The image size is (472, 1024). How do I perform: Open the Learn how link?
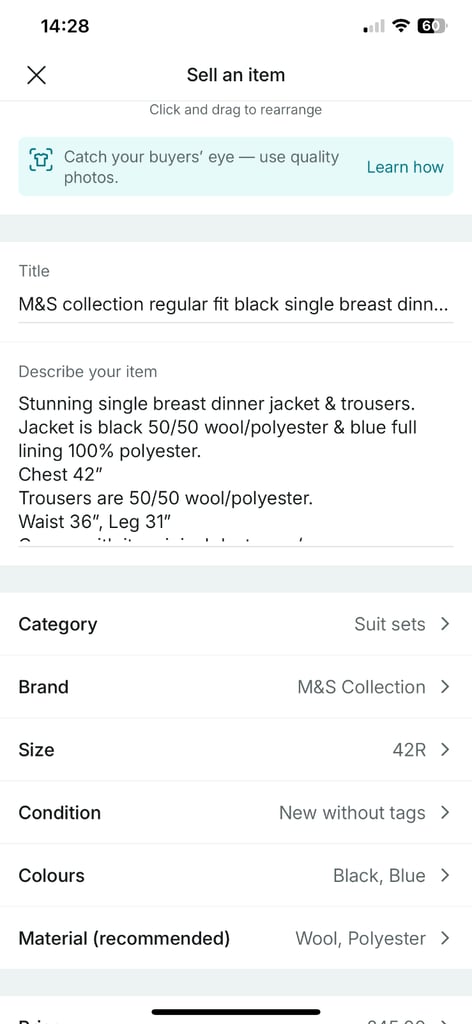click(x=405, y=167)
